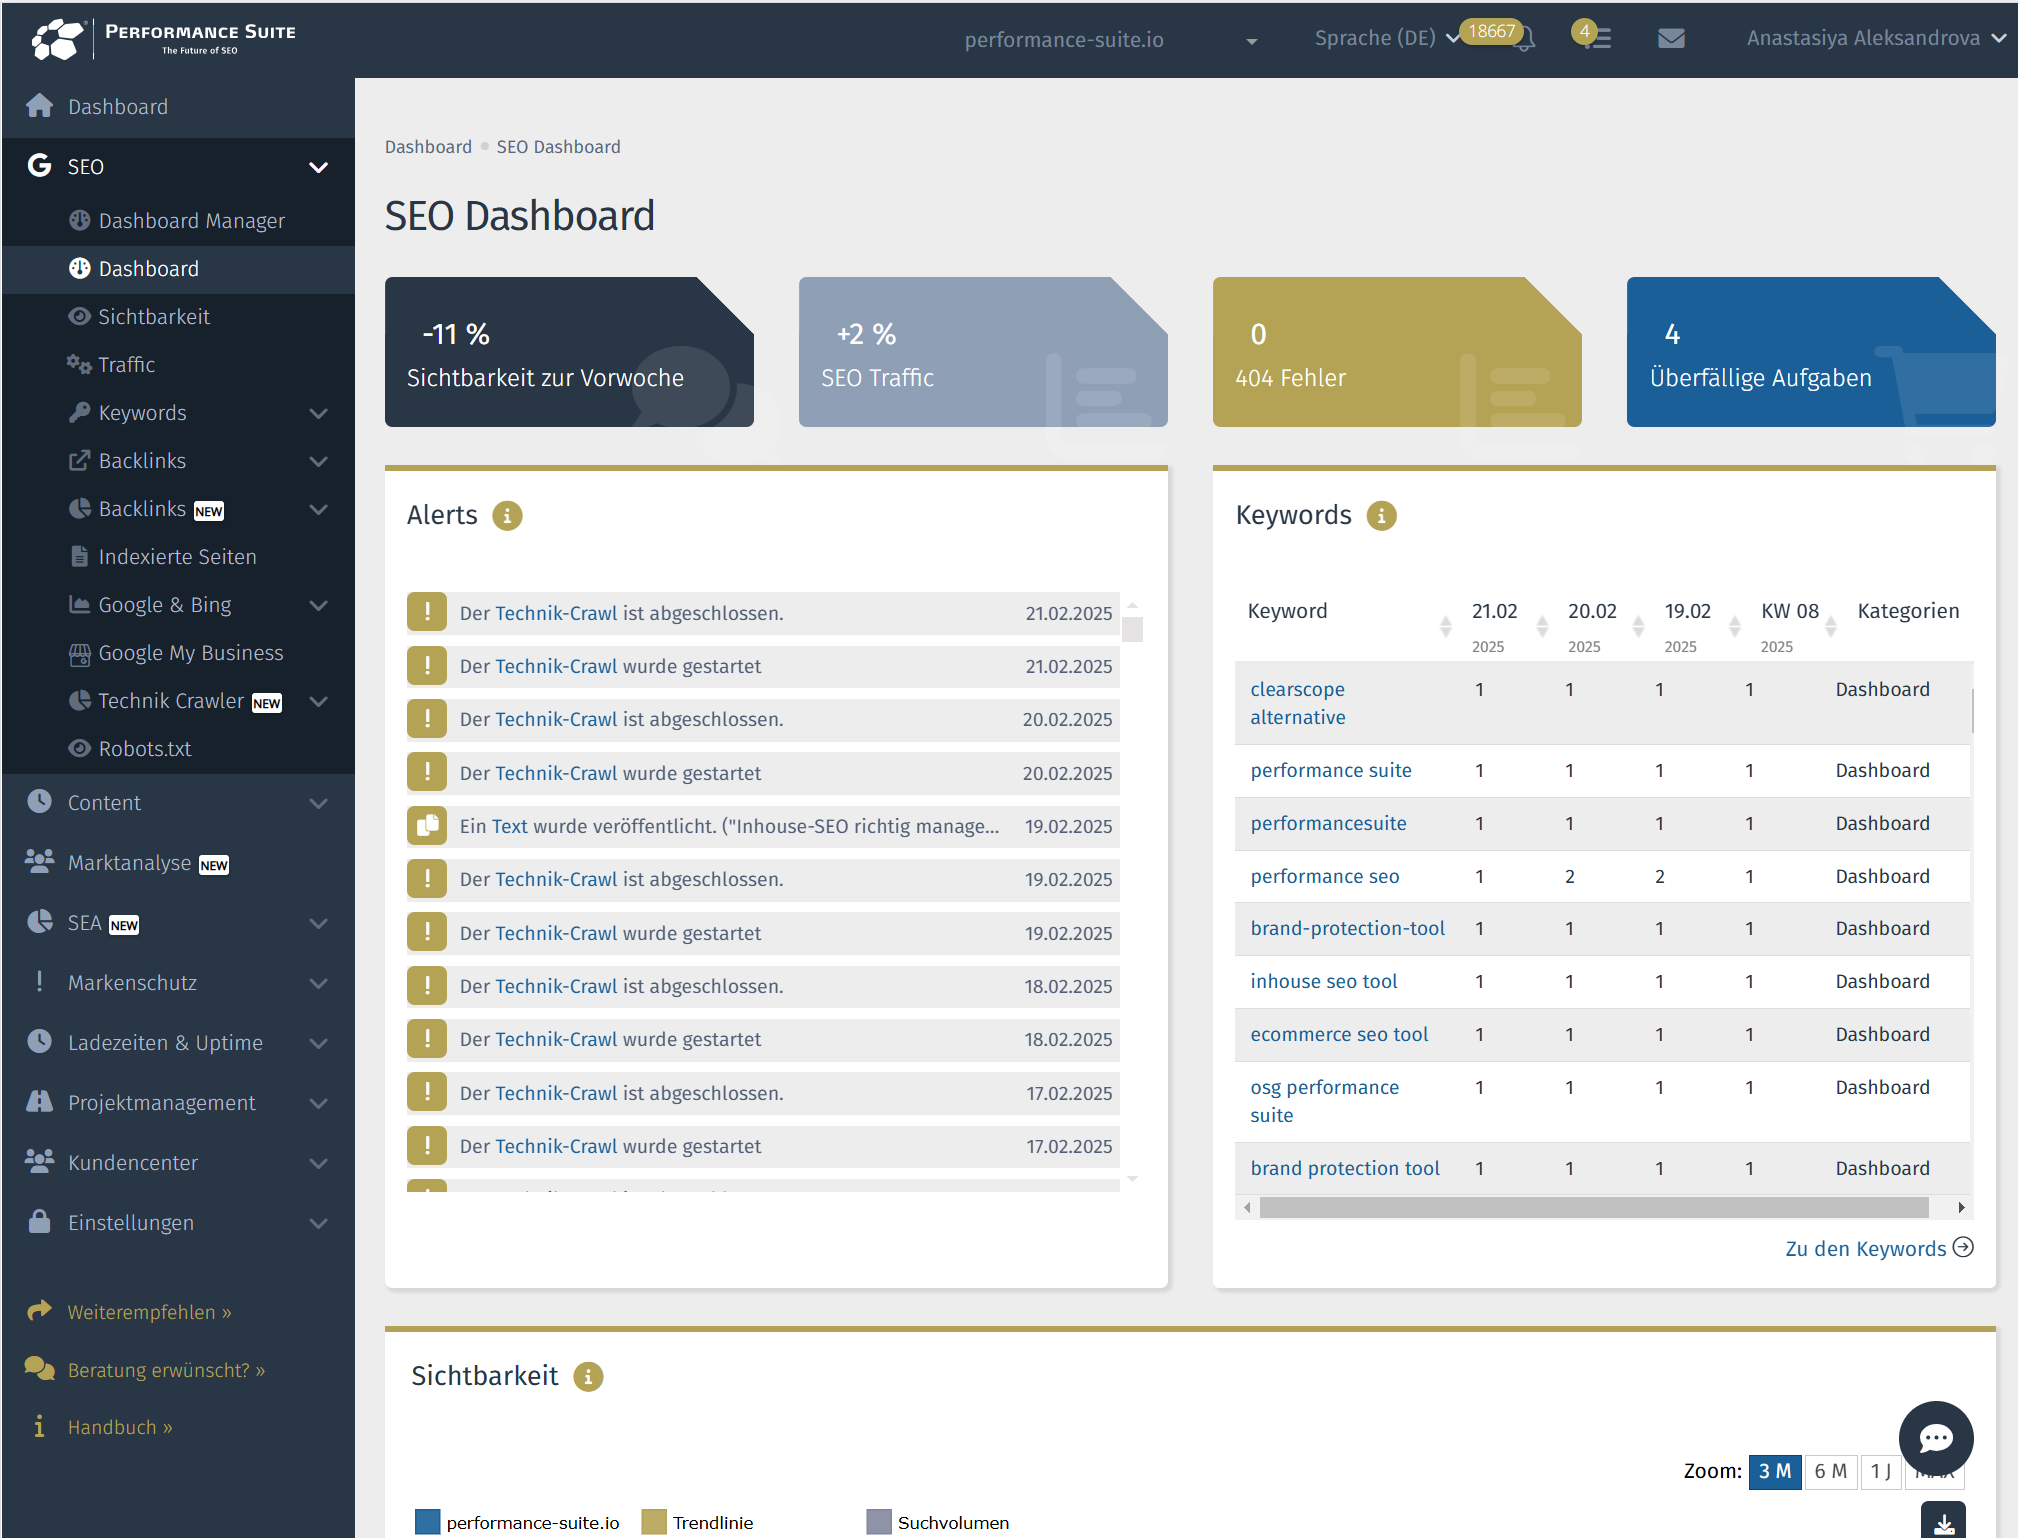Click the Google G icon for SEO

pos(39,166)
